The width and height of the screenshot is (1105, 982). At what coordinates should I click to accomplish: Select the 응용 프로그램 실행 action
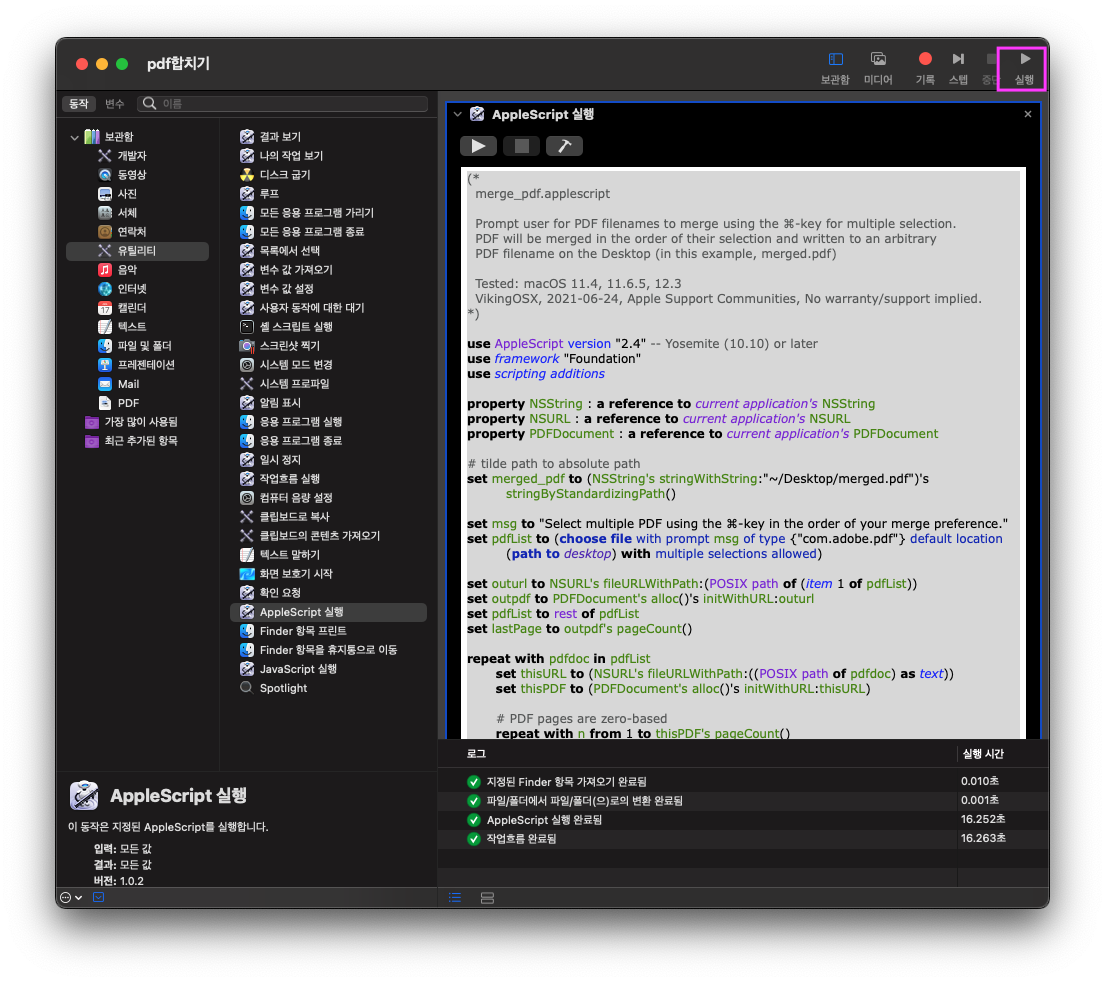coord(301,422)
